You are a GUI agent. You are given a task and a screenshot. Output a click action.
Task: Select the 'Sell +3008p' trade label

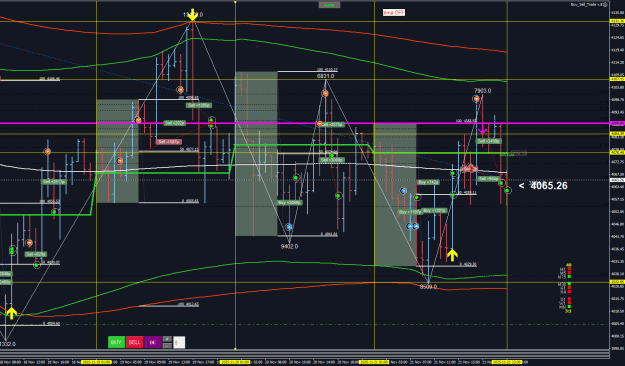(332, 160)
